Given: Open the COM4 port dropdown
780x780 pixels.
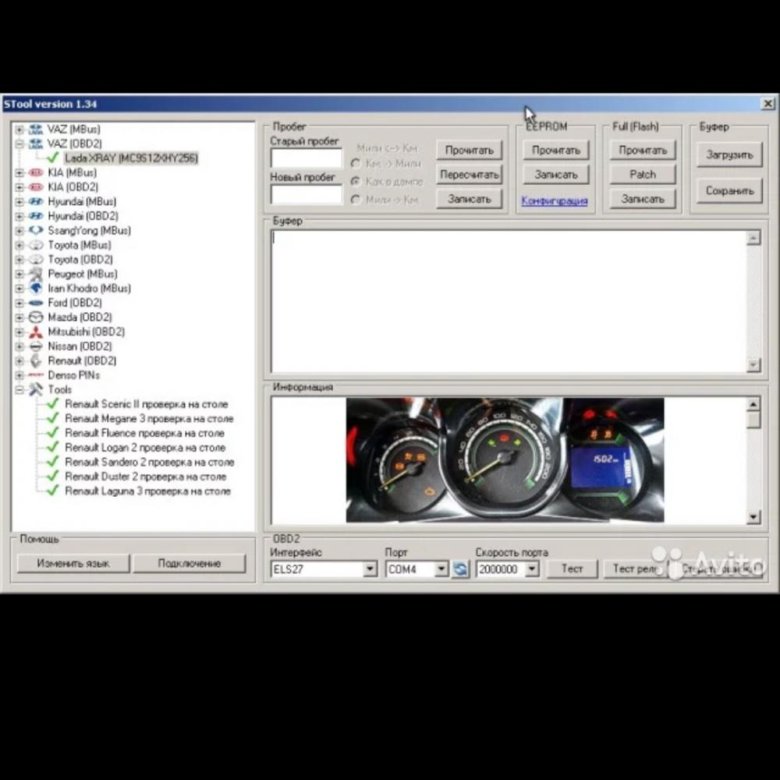Looking at the screenshot, I should click(x=441, y=569).
